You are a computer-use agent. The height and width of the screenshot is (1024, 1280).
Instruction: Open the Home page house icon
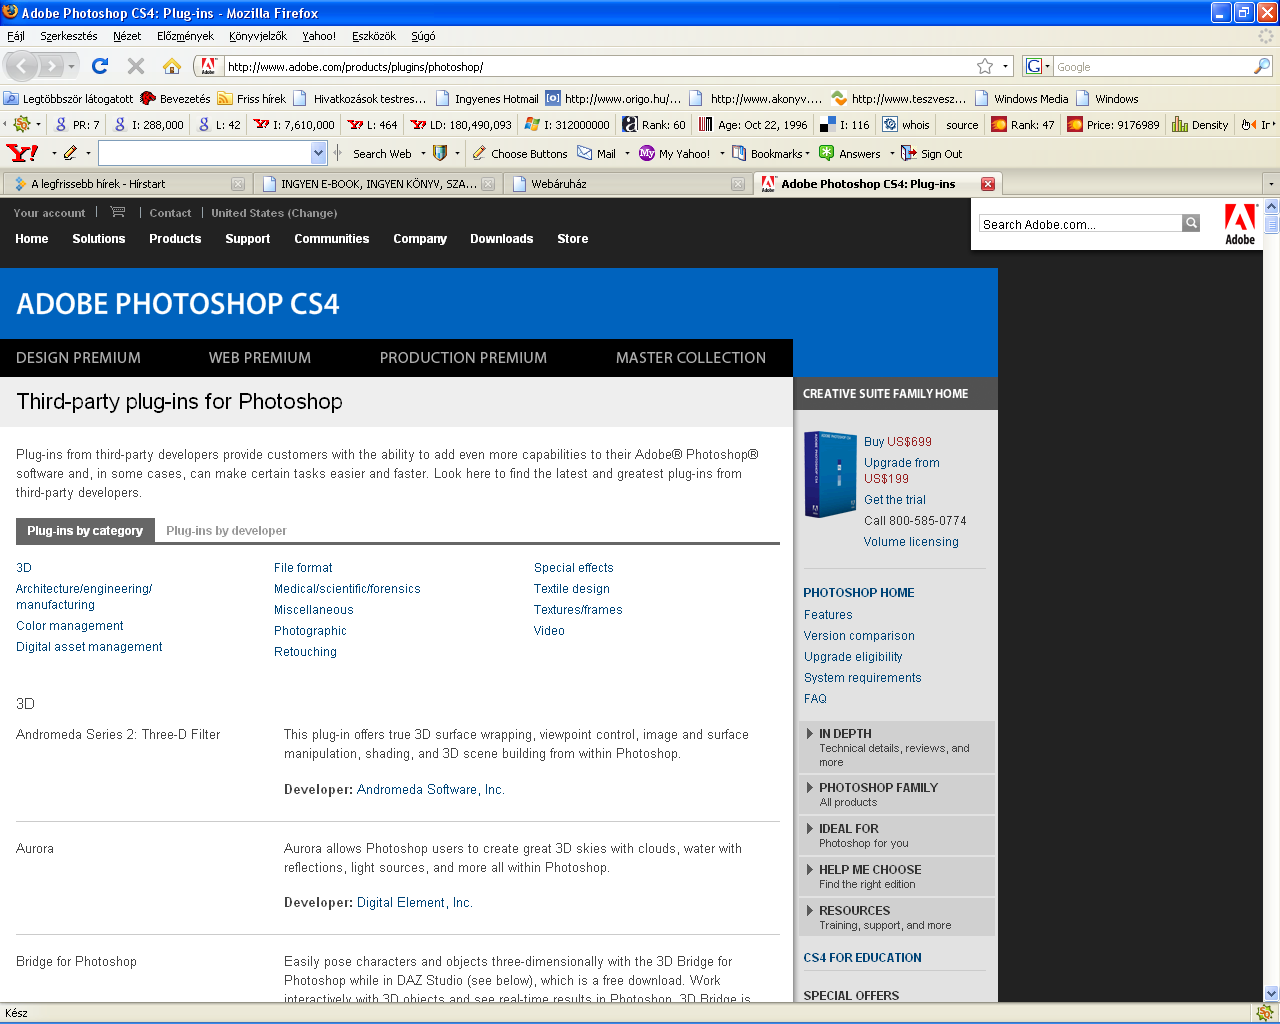pyautogui.click(x=172, y=66)
